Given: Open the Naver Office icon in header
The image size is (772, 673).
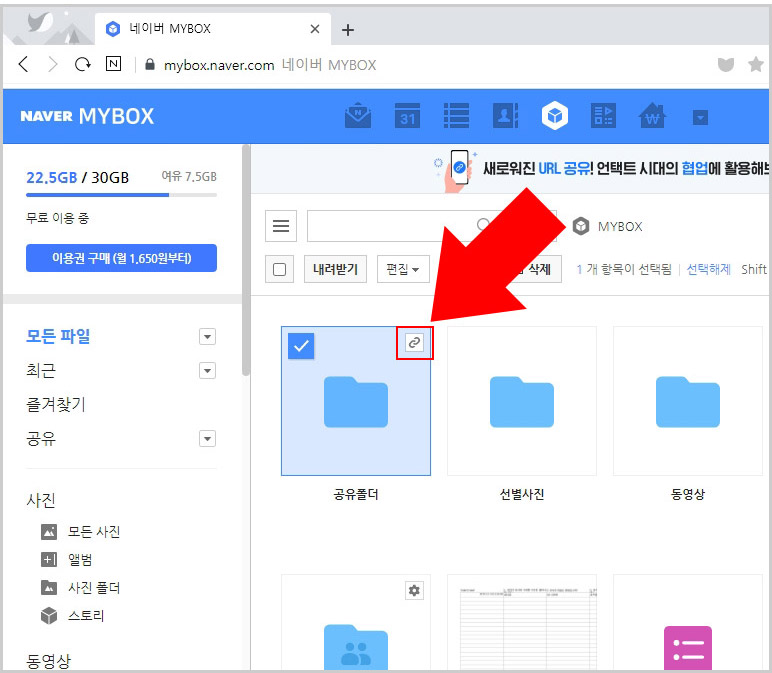Looking at the screenshot, I should coord(603,116).
